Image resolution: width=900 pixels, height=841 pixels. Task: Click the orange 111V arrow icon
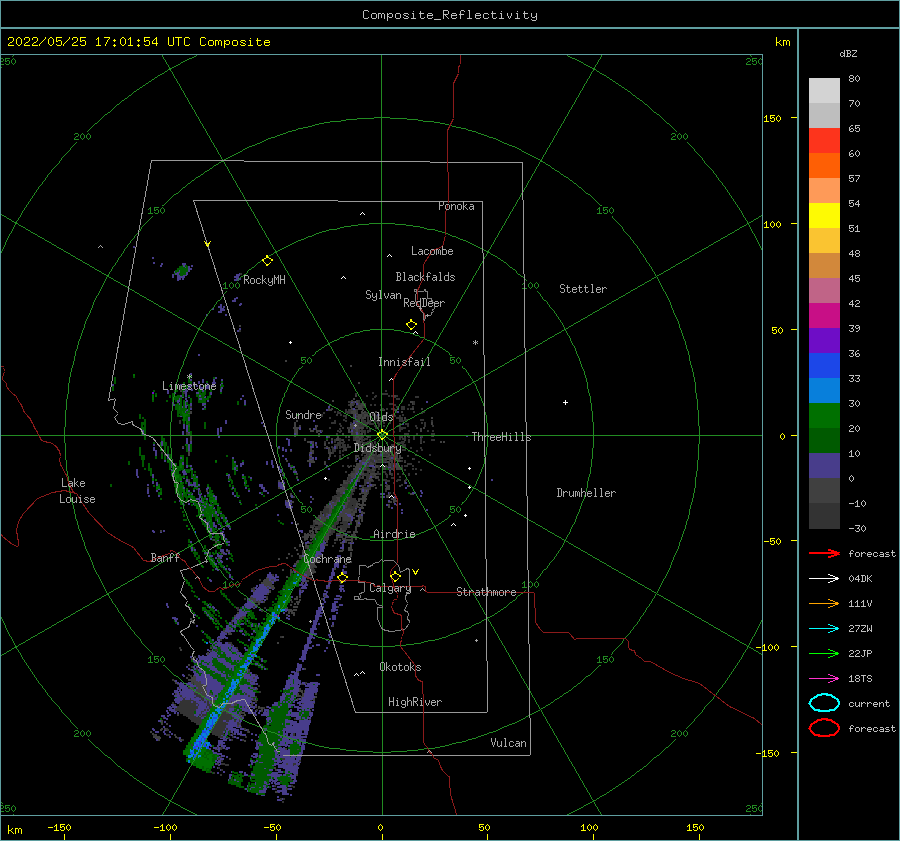pos(824,603)
